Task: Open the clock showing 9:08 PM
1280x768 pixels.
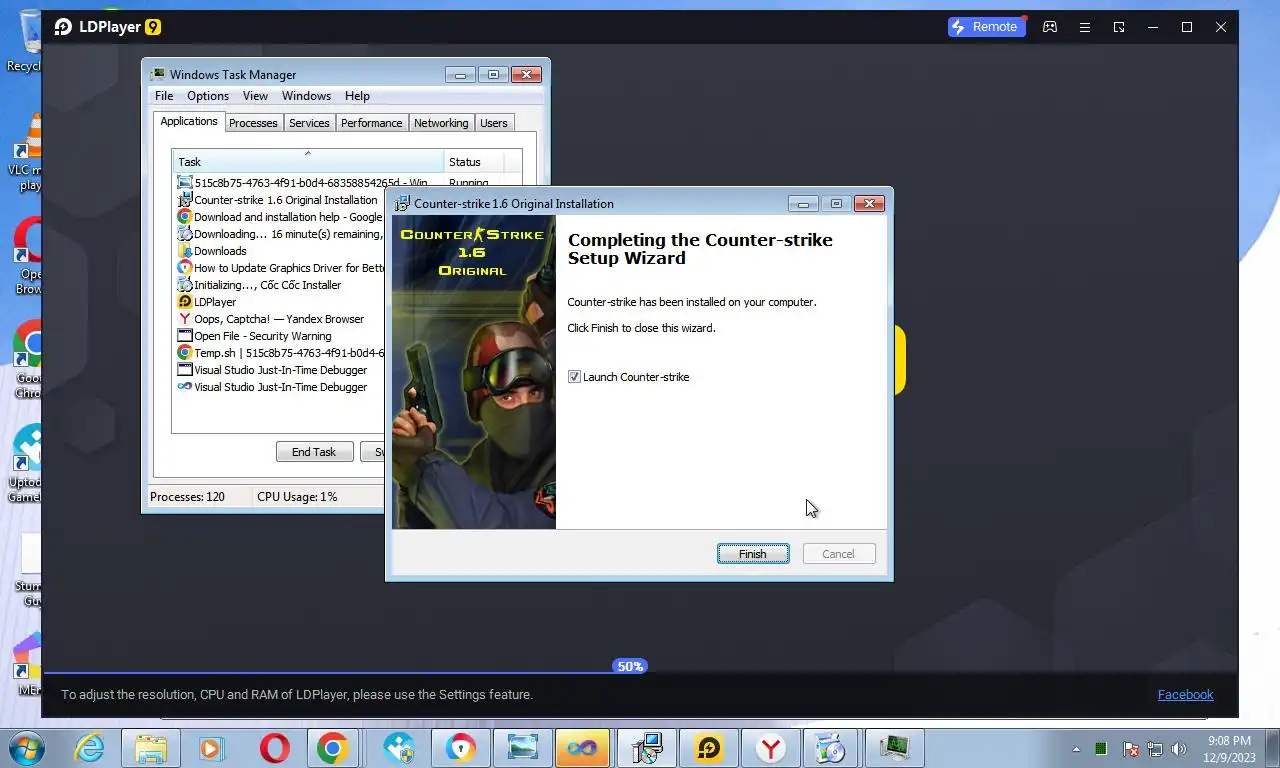Action: [x=1229, y=748]
